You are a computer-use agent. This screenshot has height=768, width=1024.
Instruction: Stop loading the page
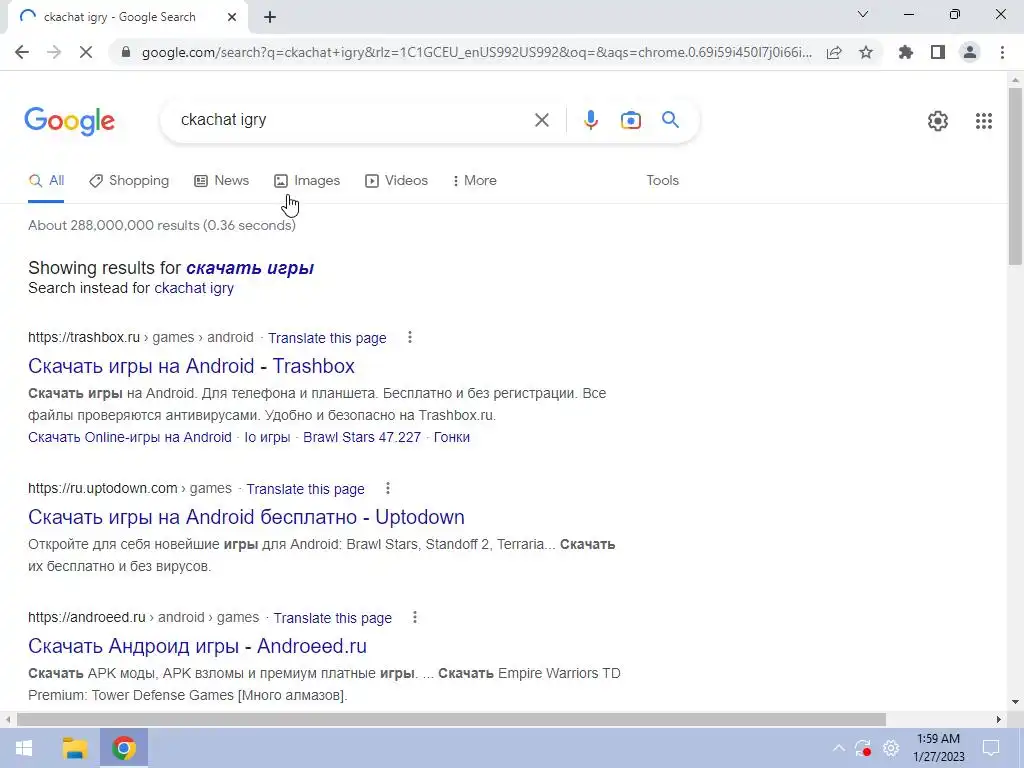(86, 52)
